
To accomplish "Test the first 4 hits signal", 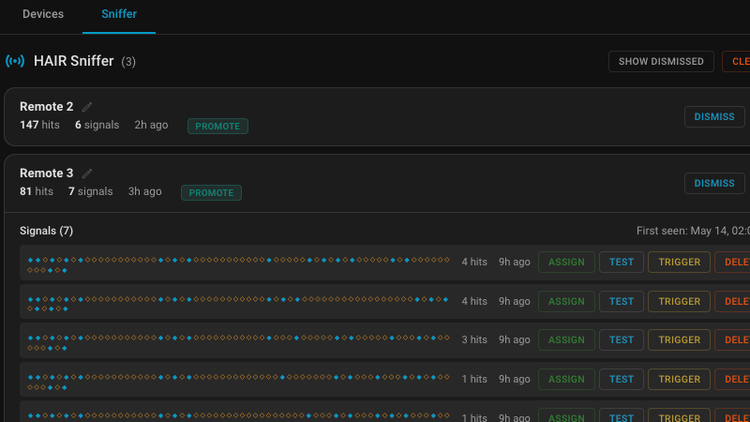I will pyautogui.click(x=621, y=262).
